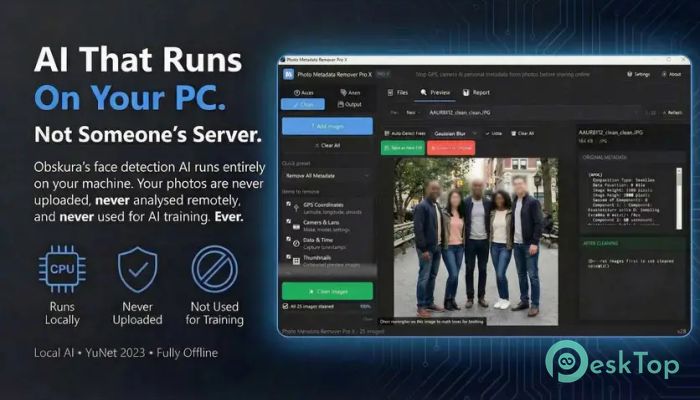700x400 pixels.
Task: Select the Output mode button
Action: tap(350, 104)
